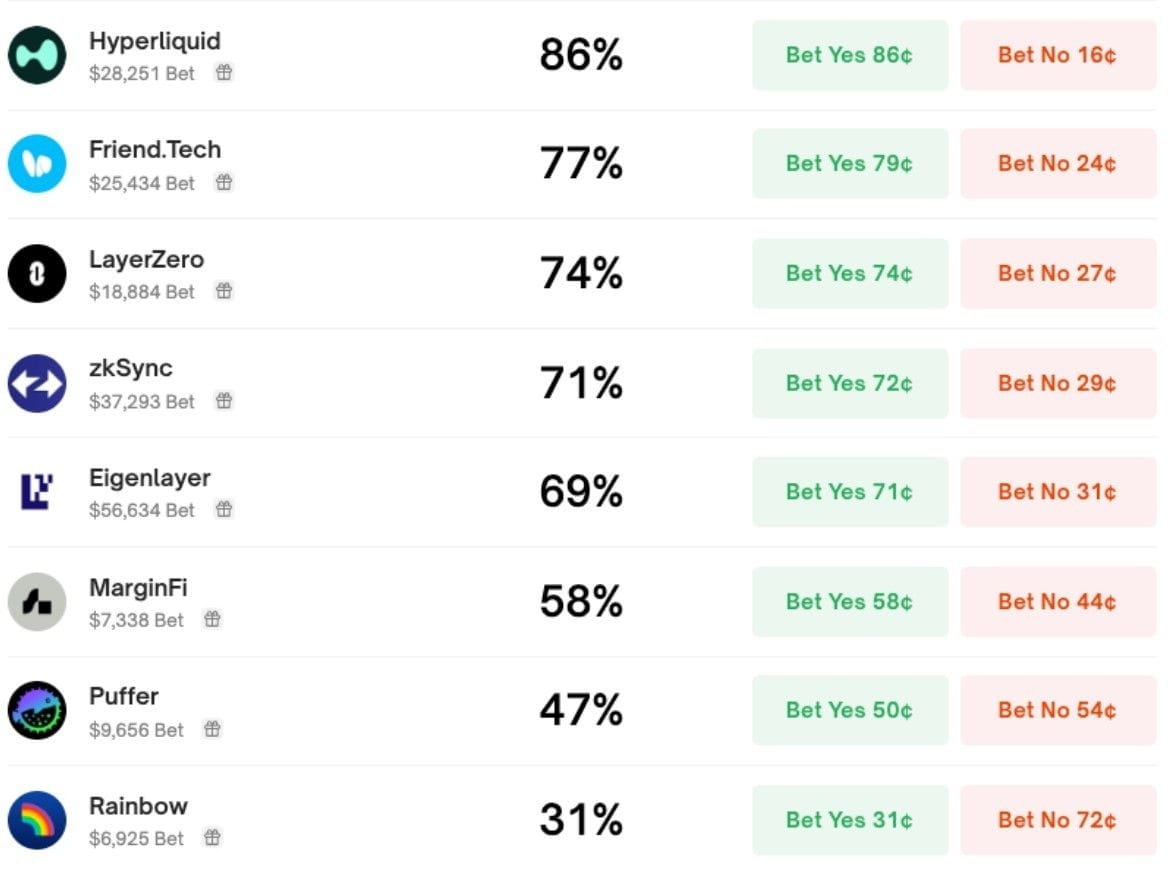
Task: Click gift icon next to Hyperliquid bet amount
Action: [224, 73]
